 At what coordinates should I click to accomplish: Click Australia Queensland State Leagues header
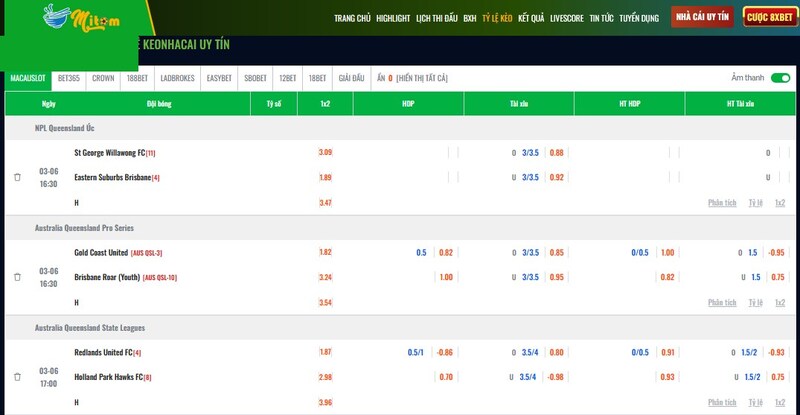(90, 328)
